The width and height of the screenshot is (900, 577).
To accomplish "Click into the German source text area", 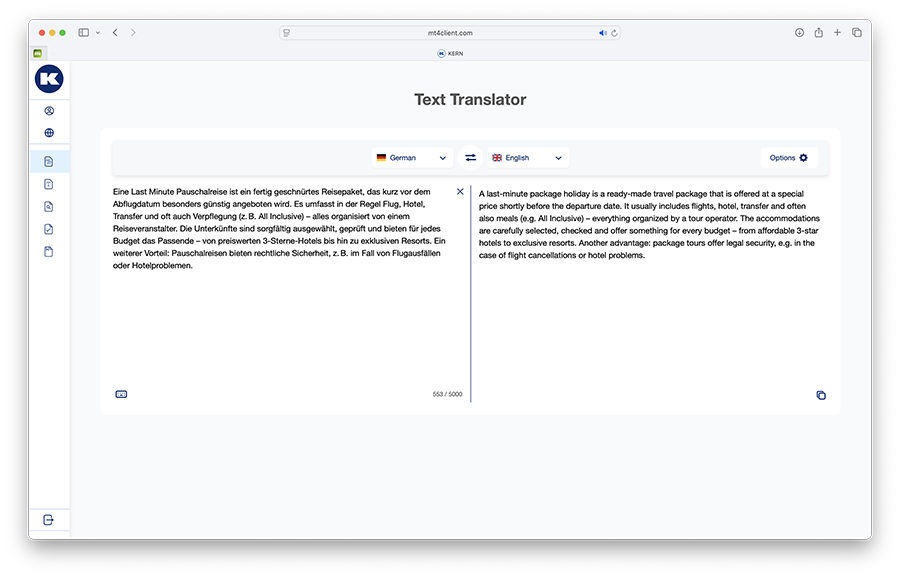I will pos(280,229).
